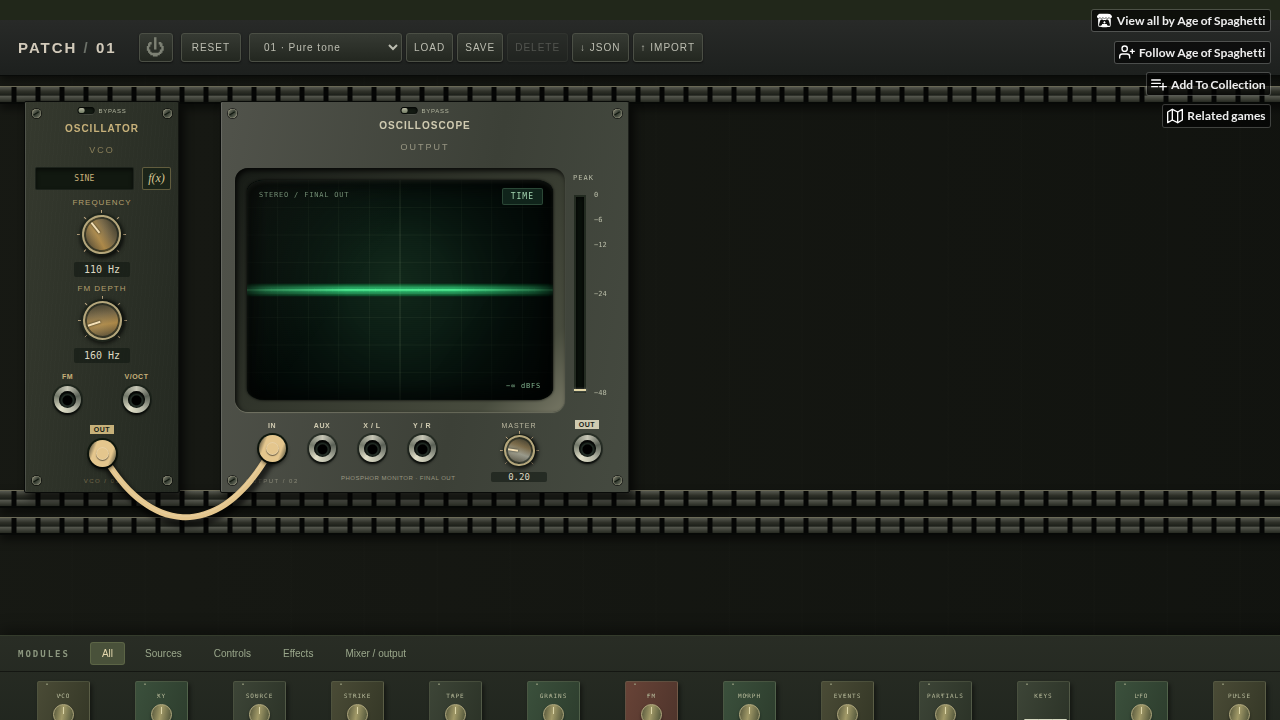The image size is (1280, 720).
Task: Click the Oscillator OUT jack
Action: (102, 454)
